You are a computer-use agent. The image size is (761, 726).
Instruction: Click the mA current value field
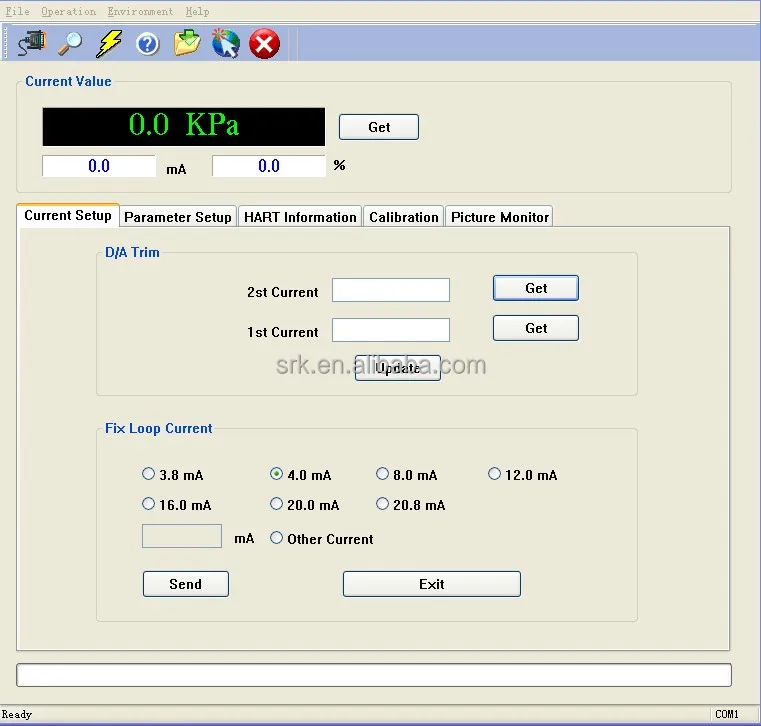coord(99,166)
